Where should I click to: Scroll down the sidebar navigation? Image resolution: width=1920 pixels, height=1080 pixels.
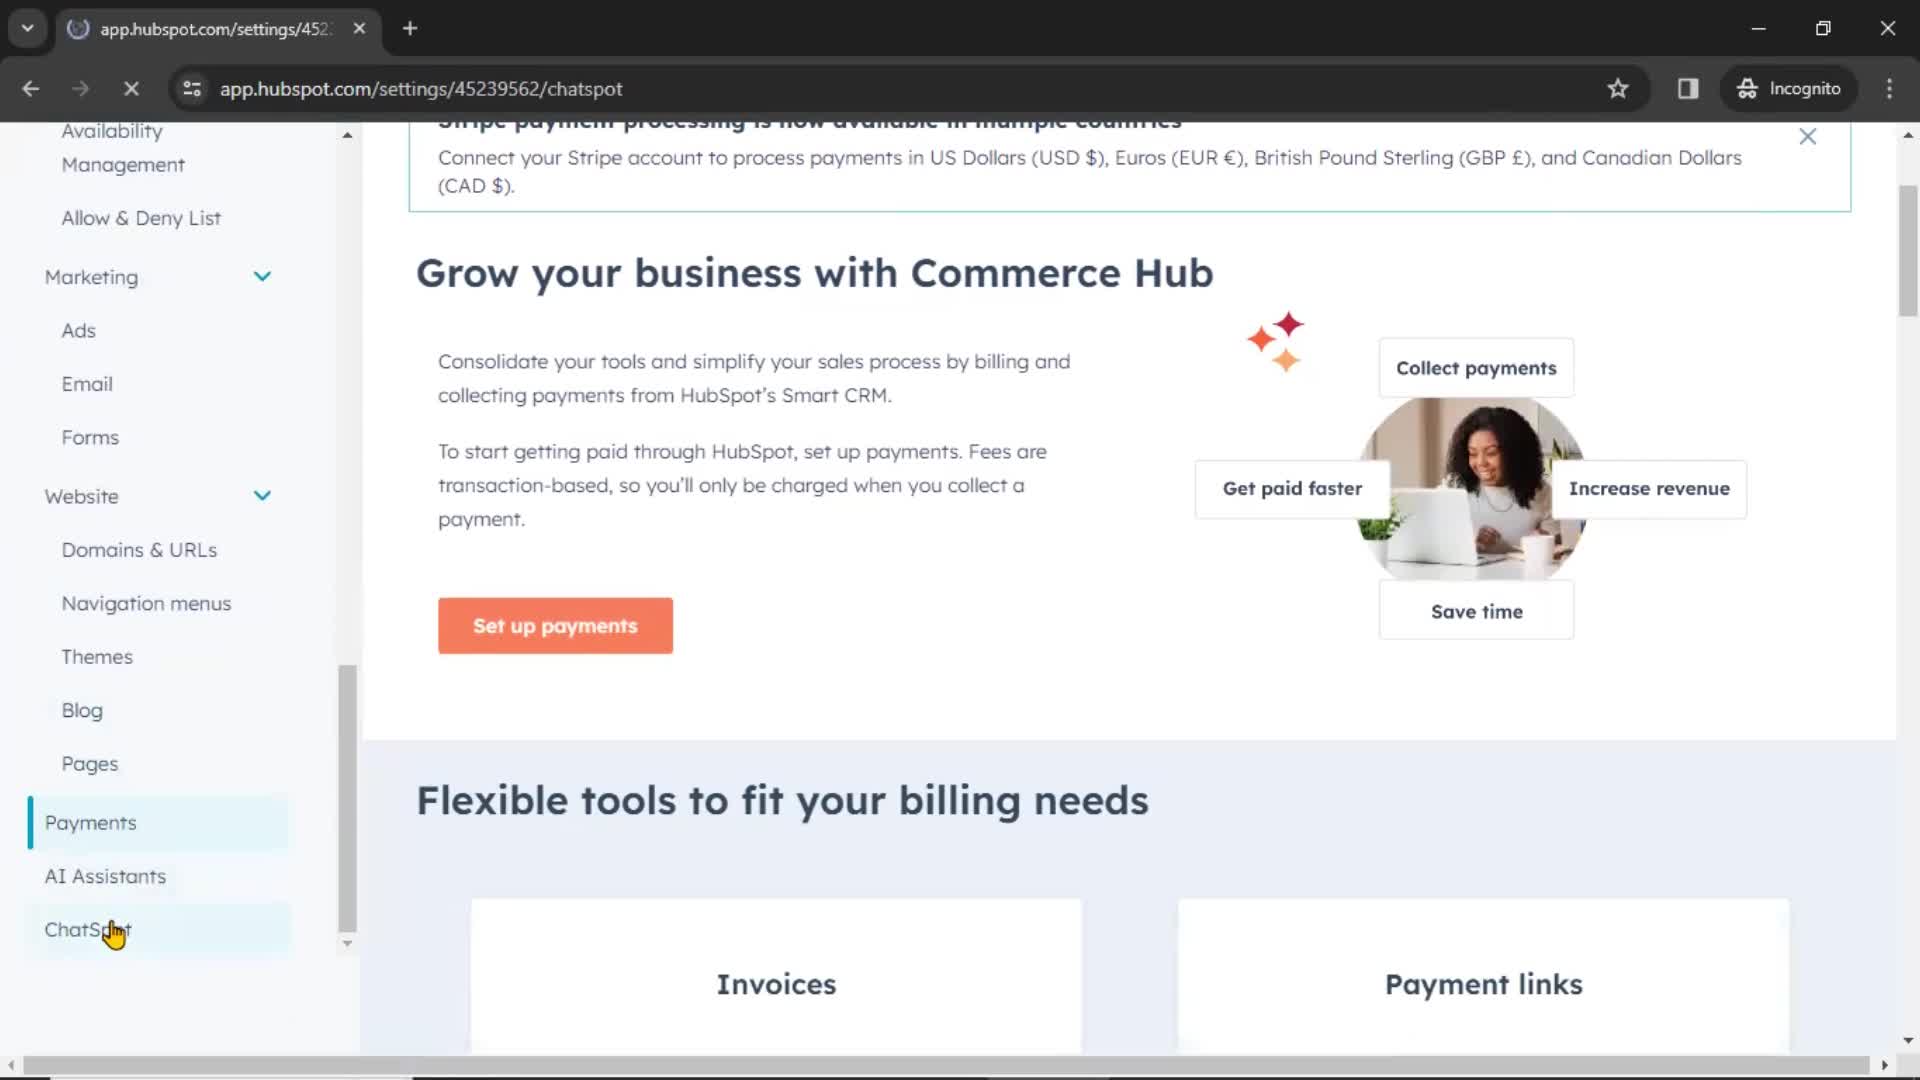tap(345, 943)
